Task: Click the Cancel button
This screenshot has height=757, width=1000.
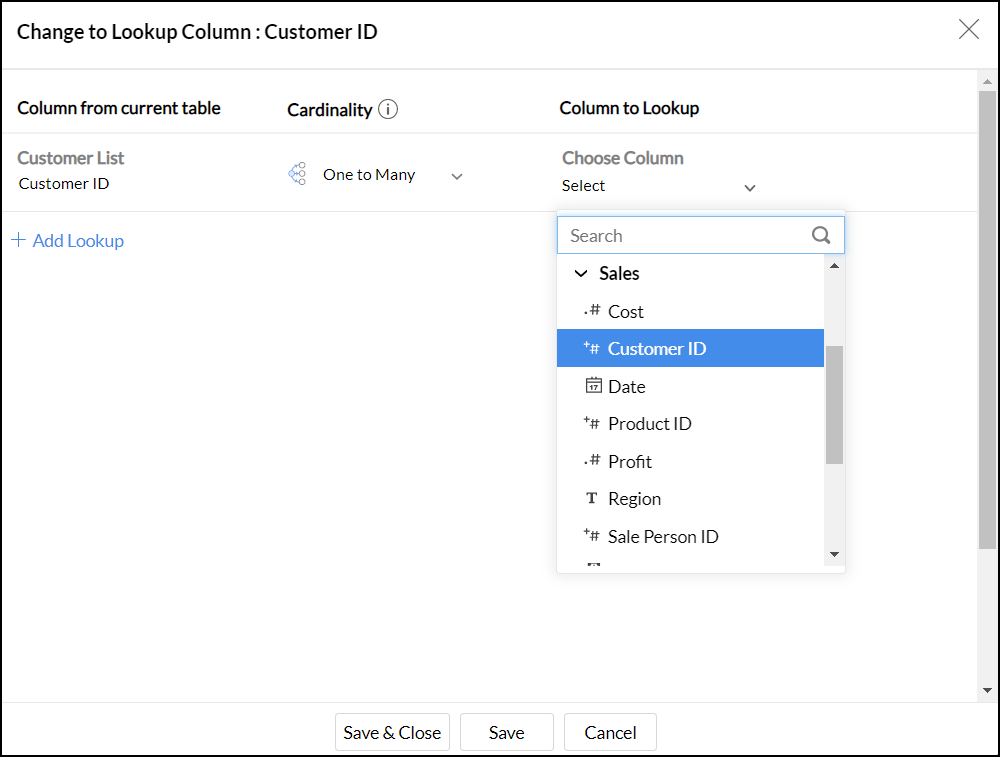Action: (x=610, y=732)
